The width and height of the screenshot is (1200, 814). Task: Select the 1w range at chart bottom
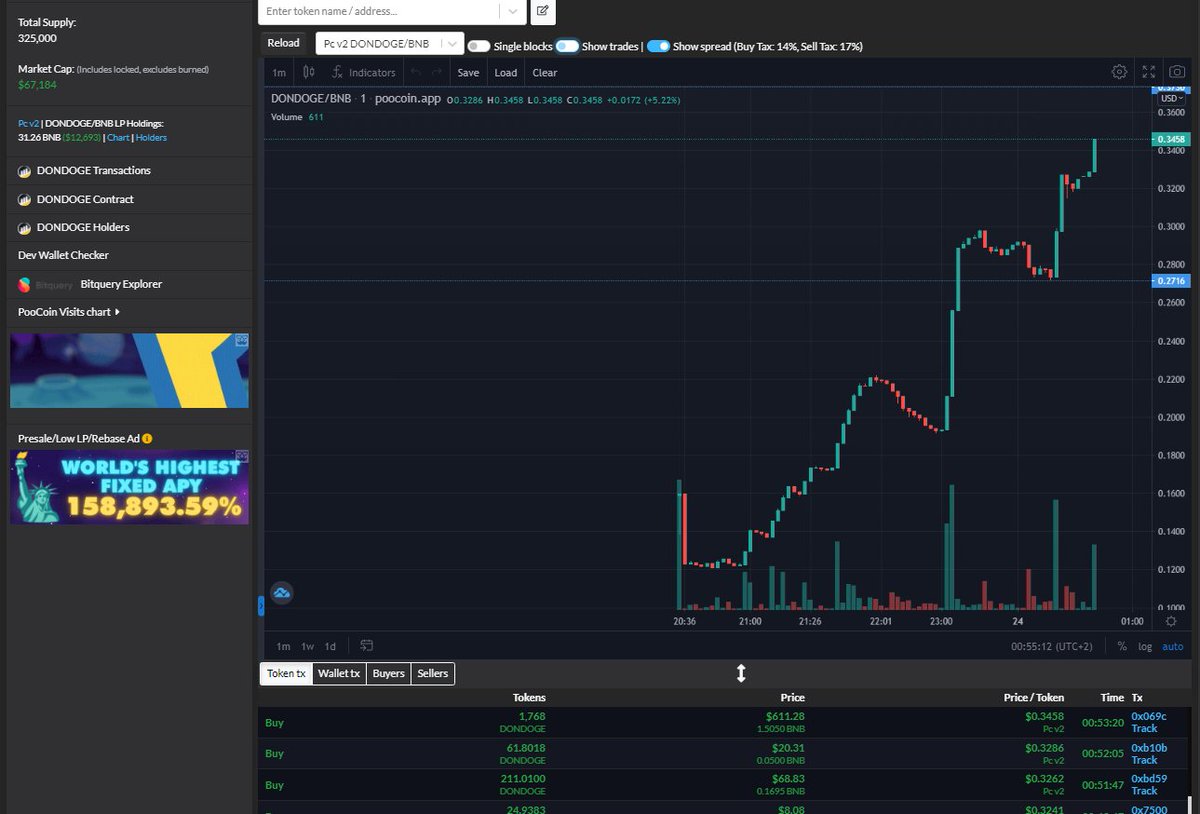point(308,646)
